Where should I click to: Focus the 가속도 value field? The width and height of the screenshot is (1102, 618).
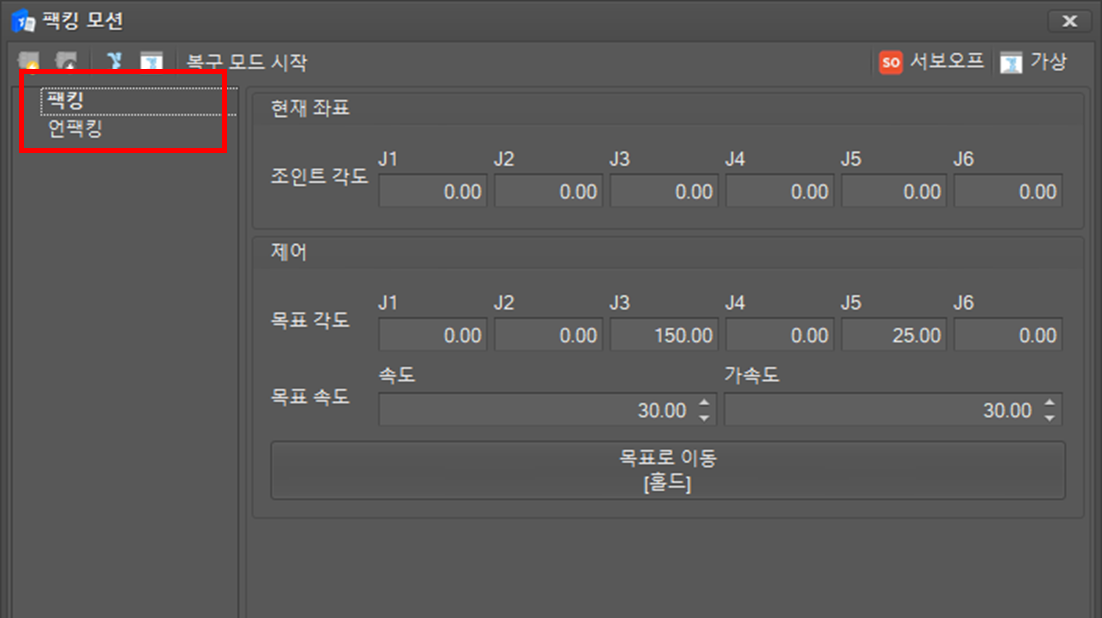click(x=880, y=410)
